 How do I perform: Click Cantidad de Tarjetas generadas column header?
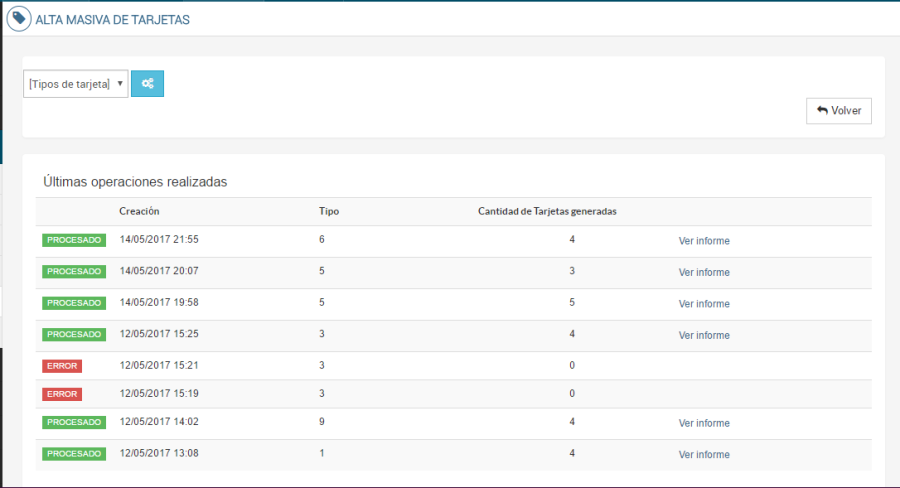tap(547, 211)
